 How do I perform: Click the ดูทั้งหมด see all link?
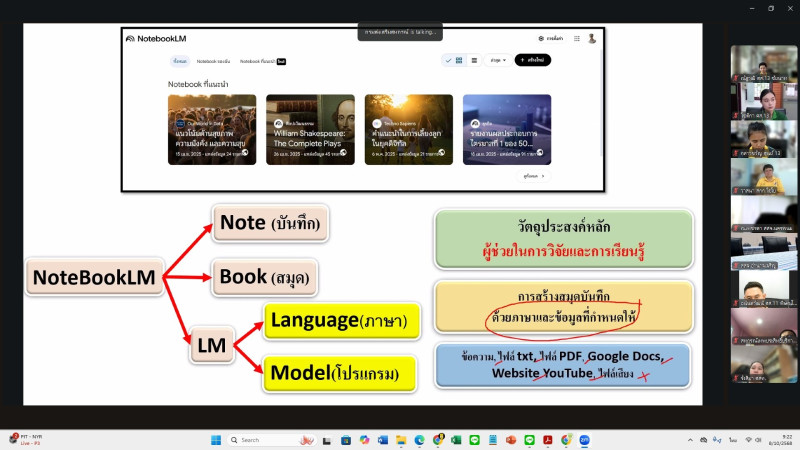[x=535, y=175]
